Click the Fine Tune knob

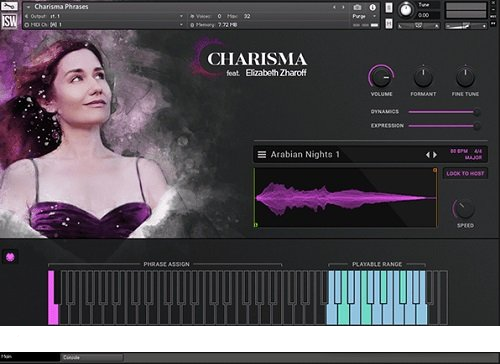pos(465,77)
